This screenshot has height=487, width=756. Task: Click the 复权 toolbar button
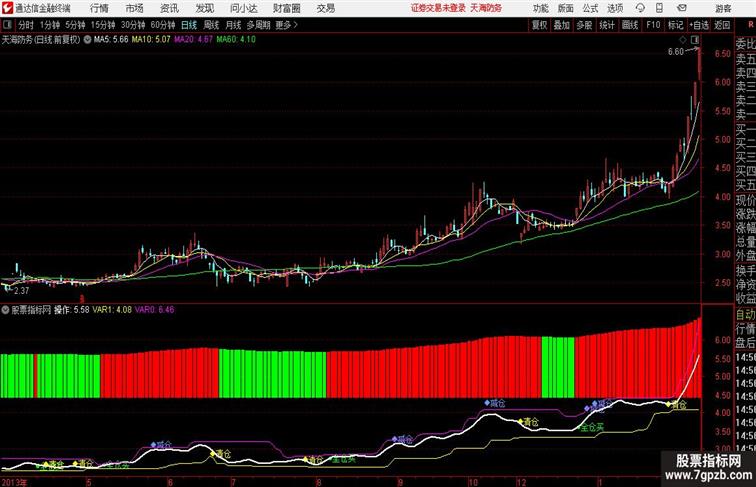coord(540,25)
